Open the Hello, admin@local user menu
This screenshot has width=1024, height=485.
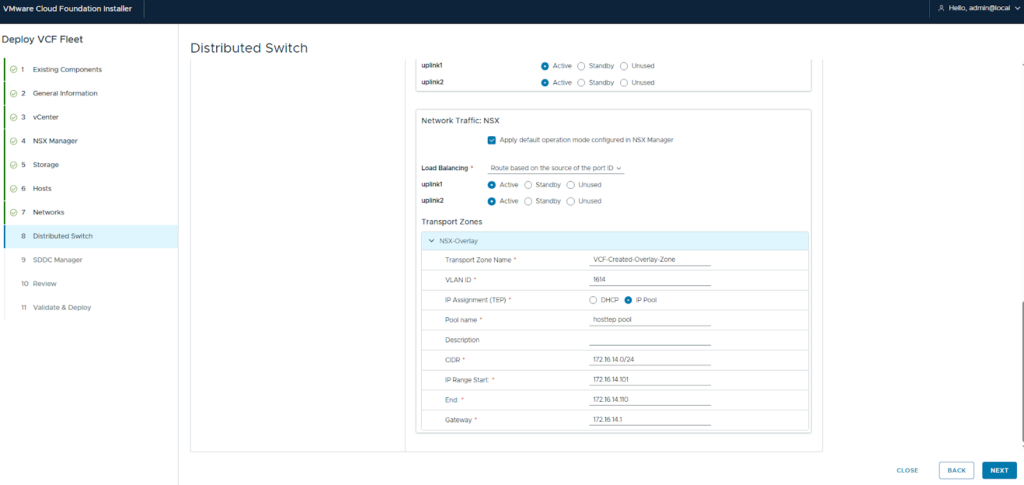[x=978, y=8]
